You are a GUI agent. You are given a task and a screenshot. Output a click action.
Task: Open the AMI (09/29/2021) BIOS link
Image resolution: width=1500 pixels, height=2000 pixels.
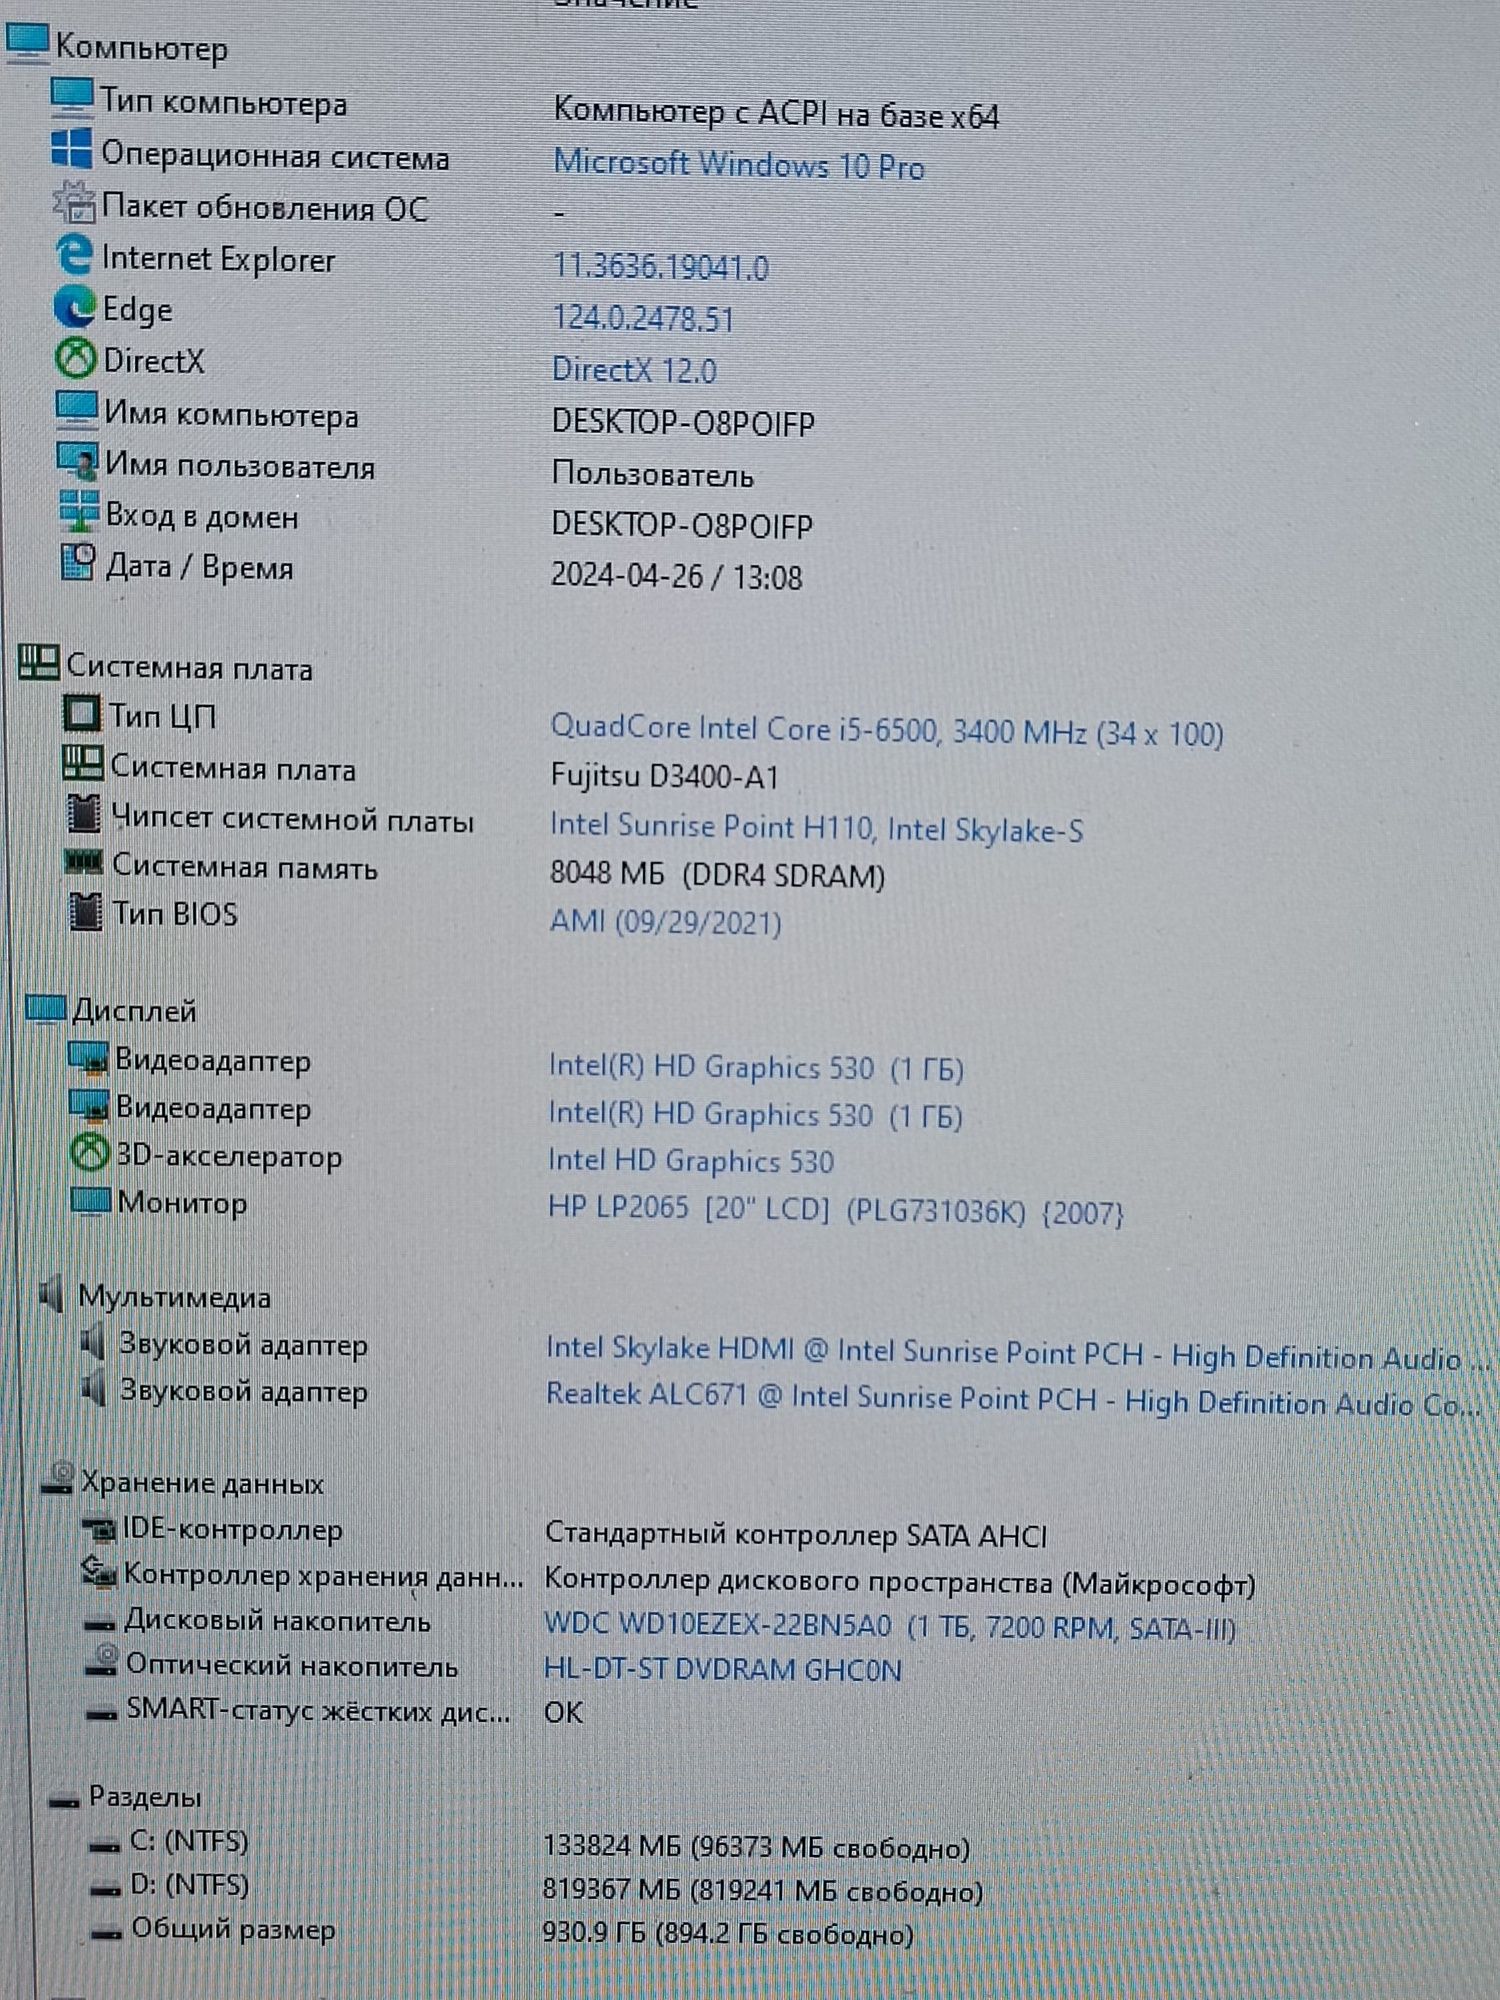tap(666, 921)
